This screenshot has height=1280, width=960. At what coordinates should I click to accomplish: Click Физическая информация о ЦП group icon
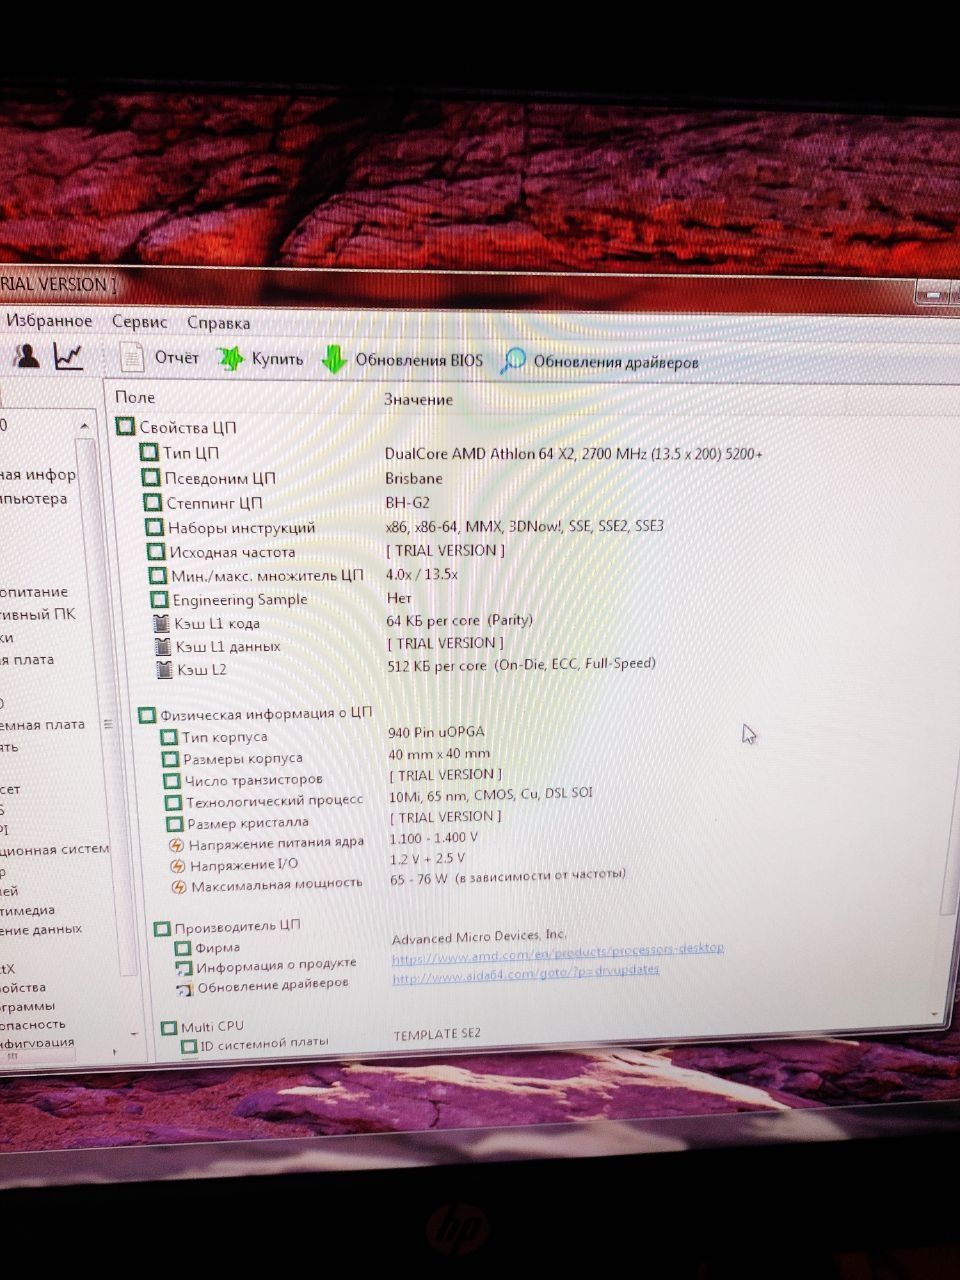[147, 714]
